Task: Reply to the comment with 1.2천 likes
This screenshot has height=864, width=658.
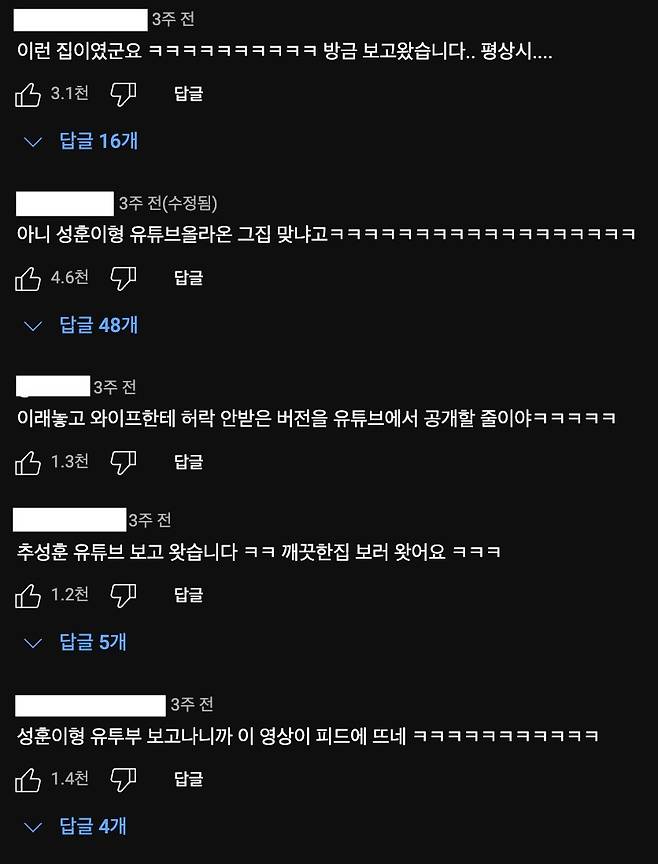Action: 188,595
